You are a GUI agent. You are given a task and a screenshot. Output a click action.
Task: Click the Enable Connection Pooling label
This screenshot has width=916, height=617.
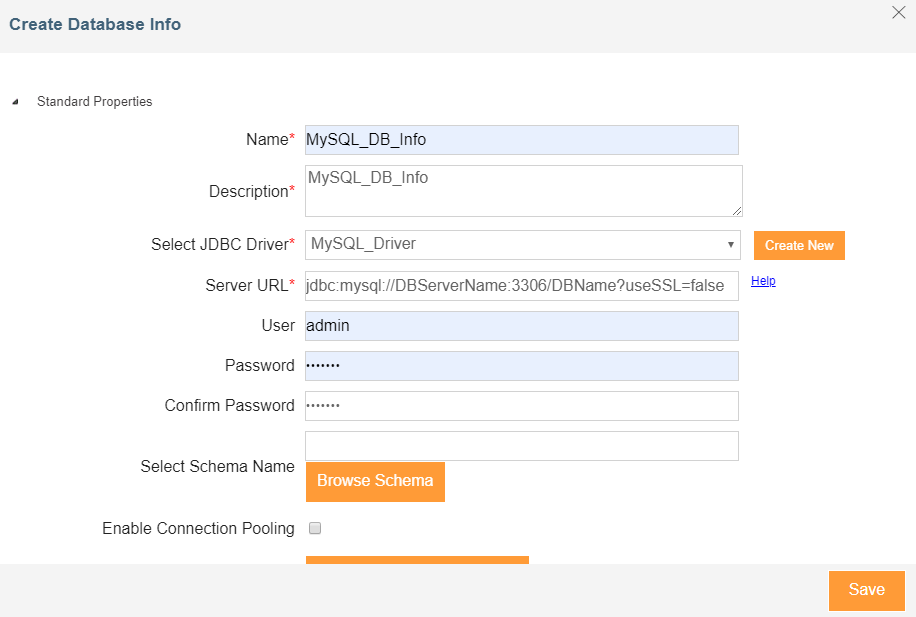point(198,528)
